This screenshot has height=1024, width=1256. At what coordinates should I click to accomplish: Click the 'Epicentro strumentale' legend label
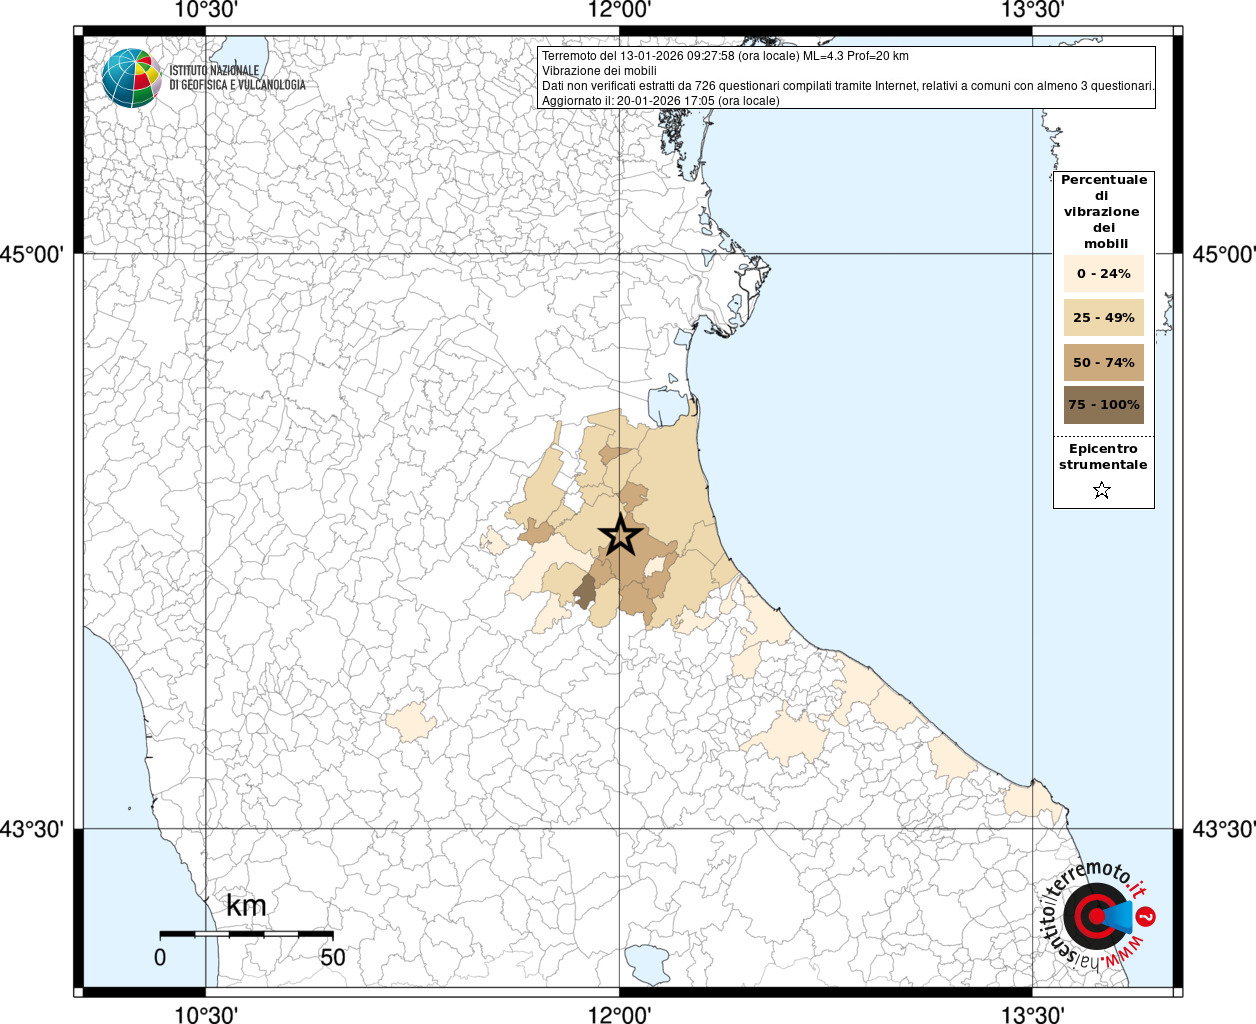click(x=1103, y=456)
